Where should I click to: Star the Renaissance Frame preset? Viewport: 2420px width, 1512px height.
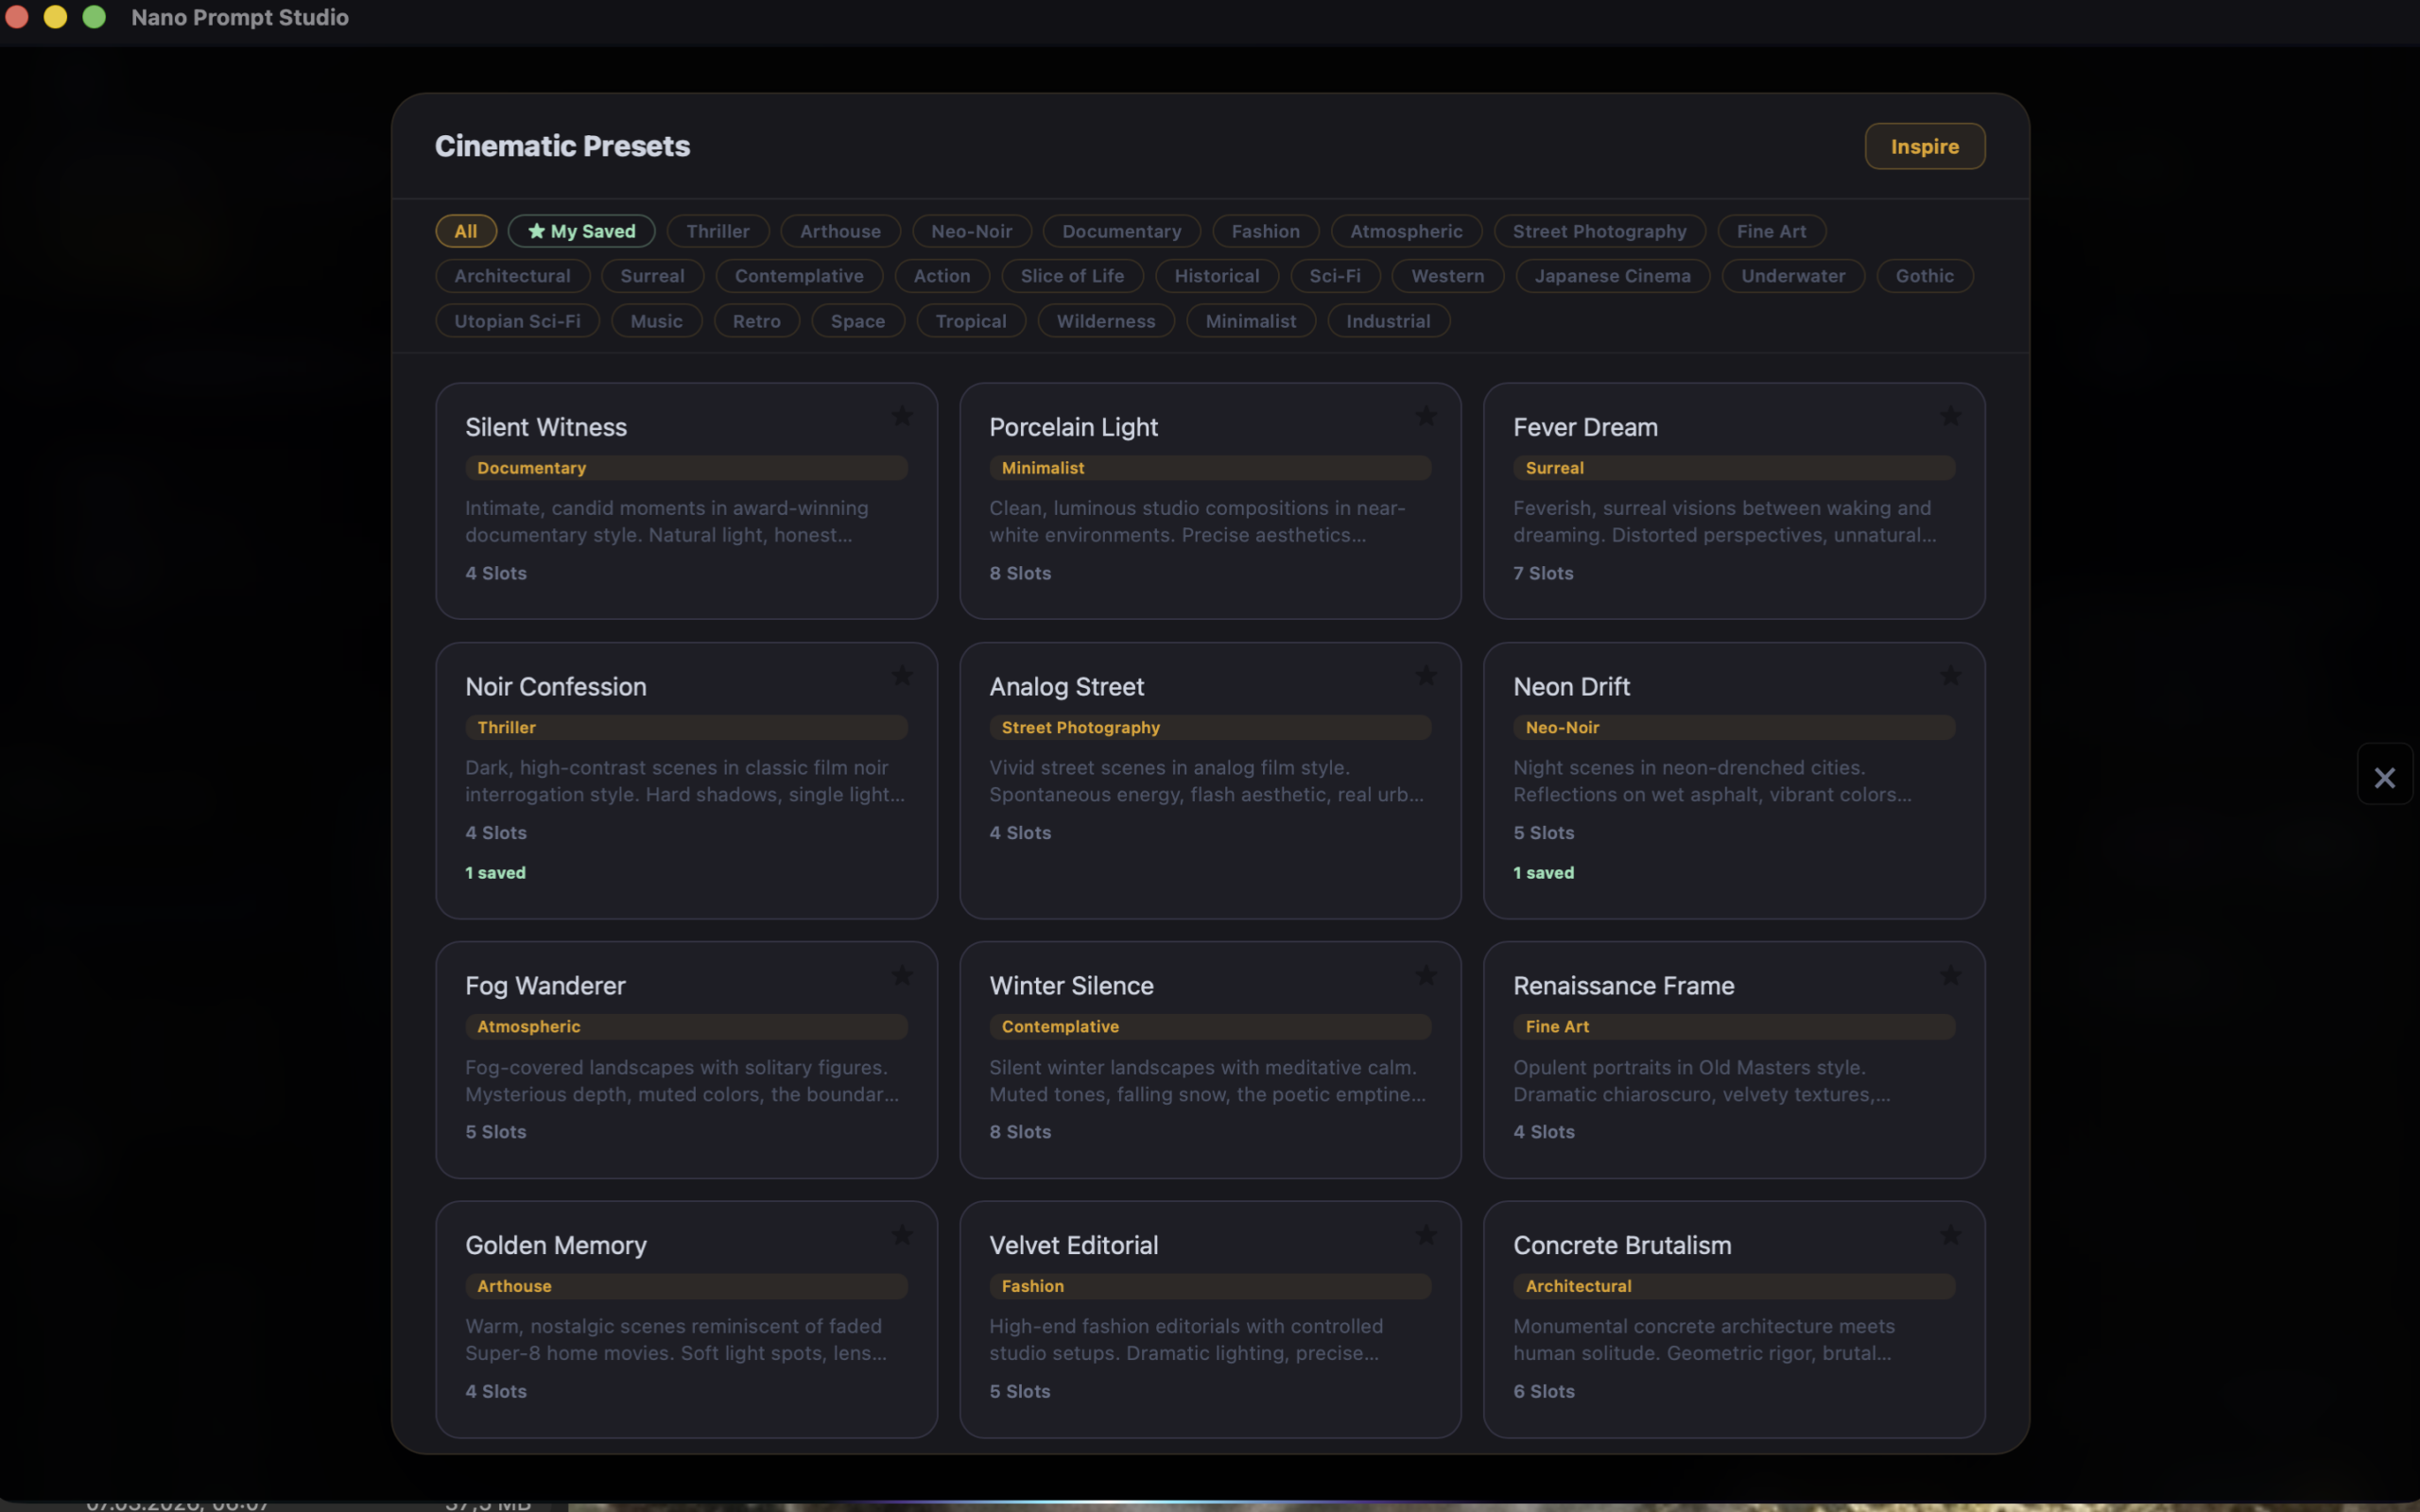(1951, 975)
